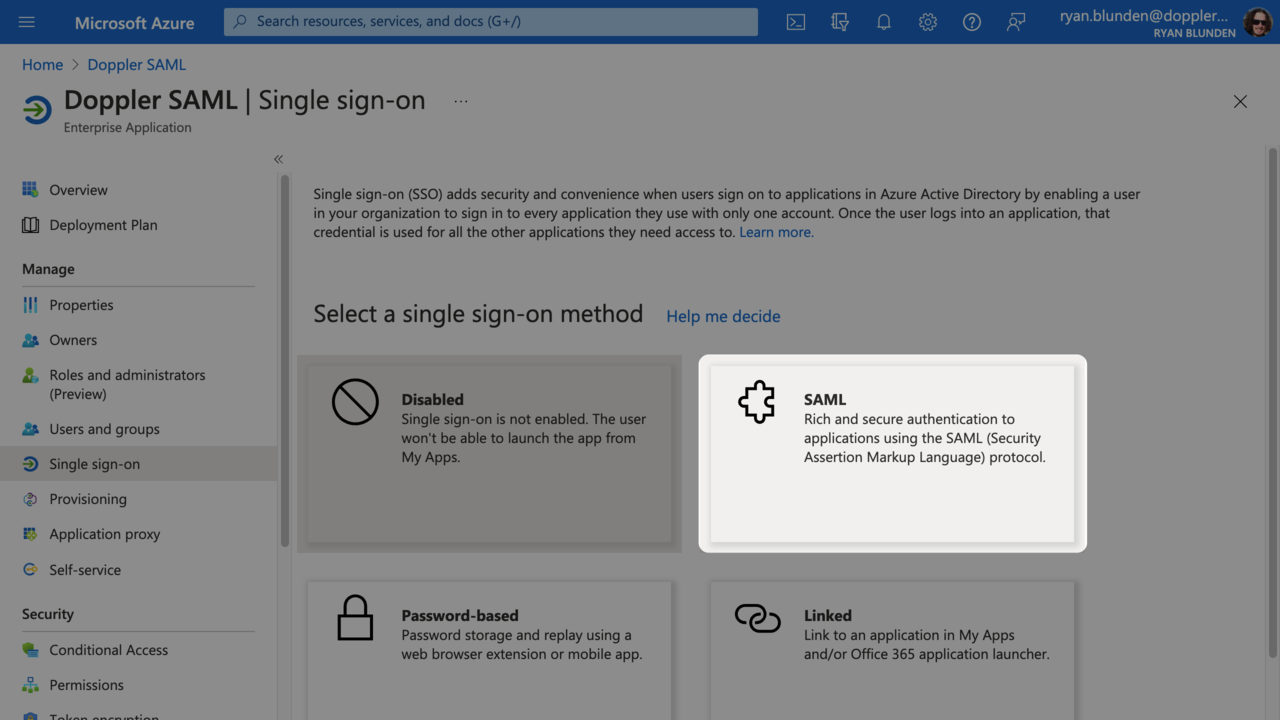The height and width of the screenshot is (720, 1280).
Task: Open the portal settings gear
Action: [928, 22]
